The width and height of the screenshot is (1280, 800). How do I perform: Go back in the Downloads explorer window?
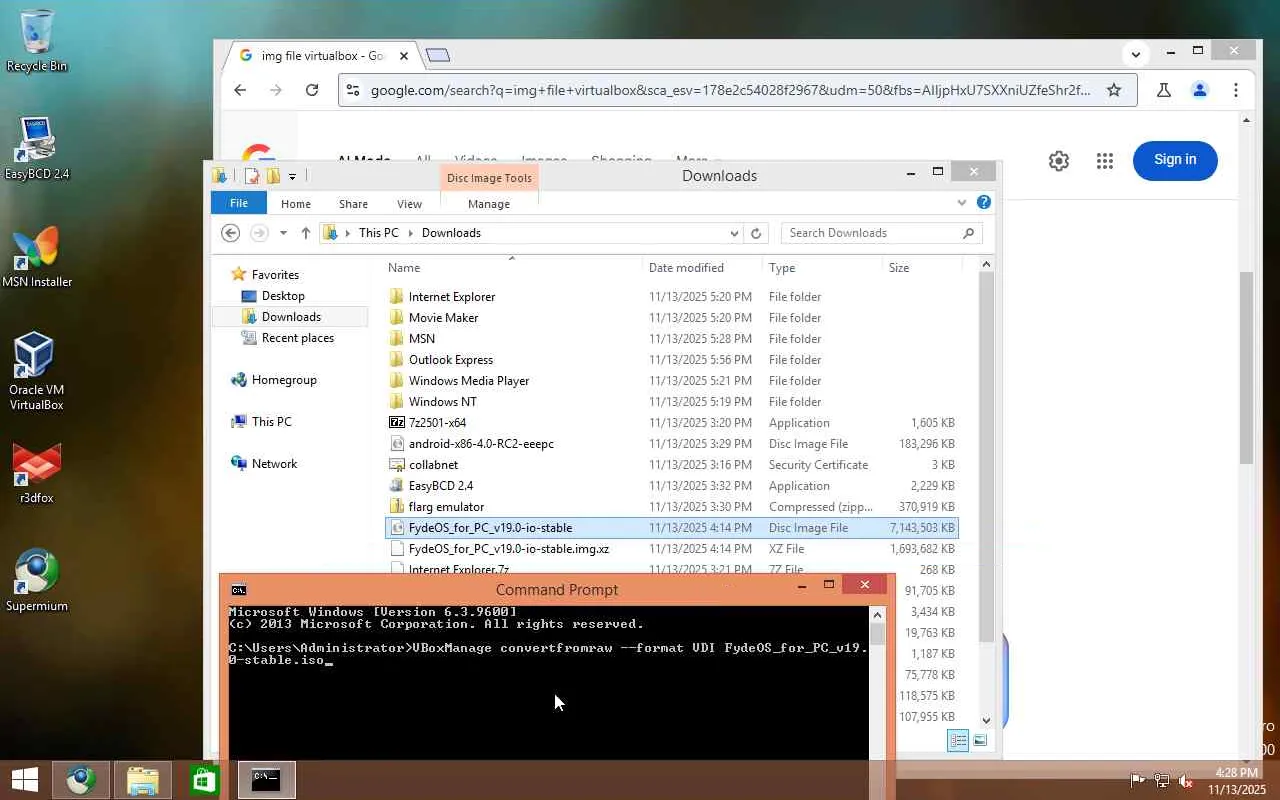coord(231,233)
